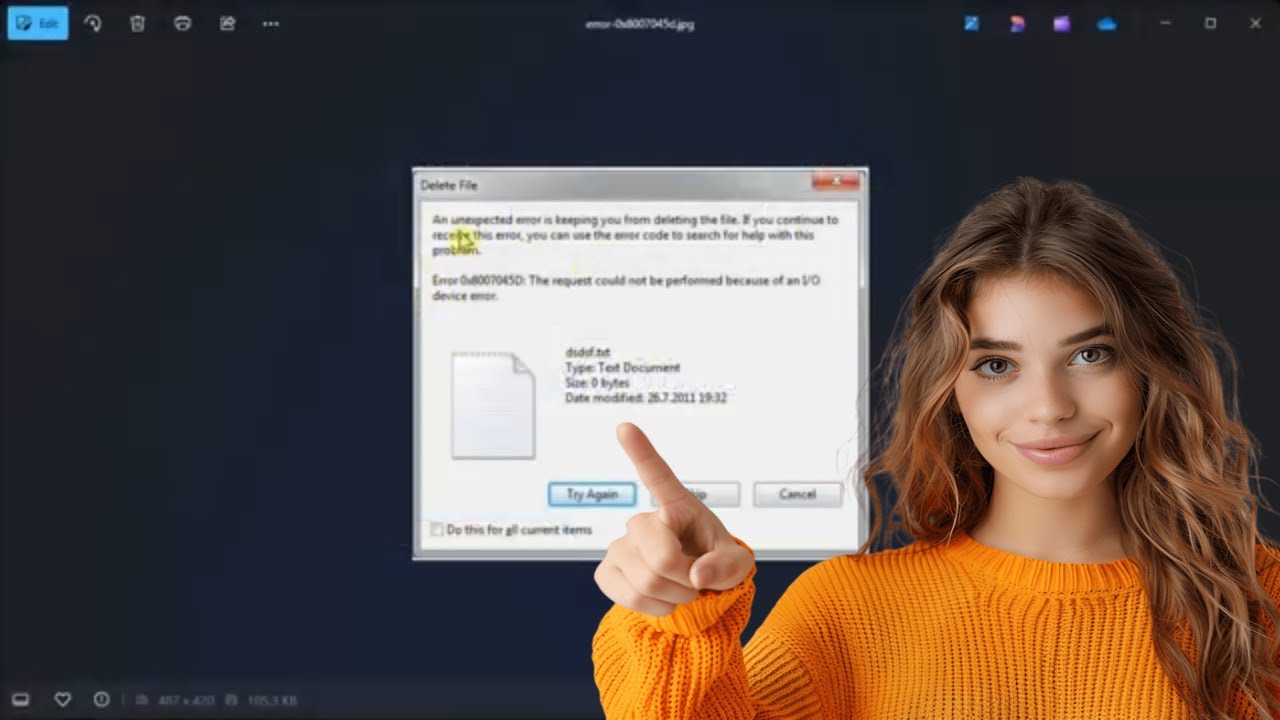Share the image via the share icon

click(x=227, y=23)
